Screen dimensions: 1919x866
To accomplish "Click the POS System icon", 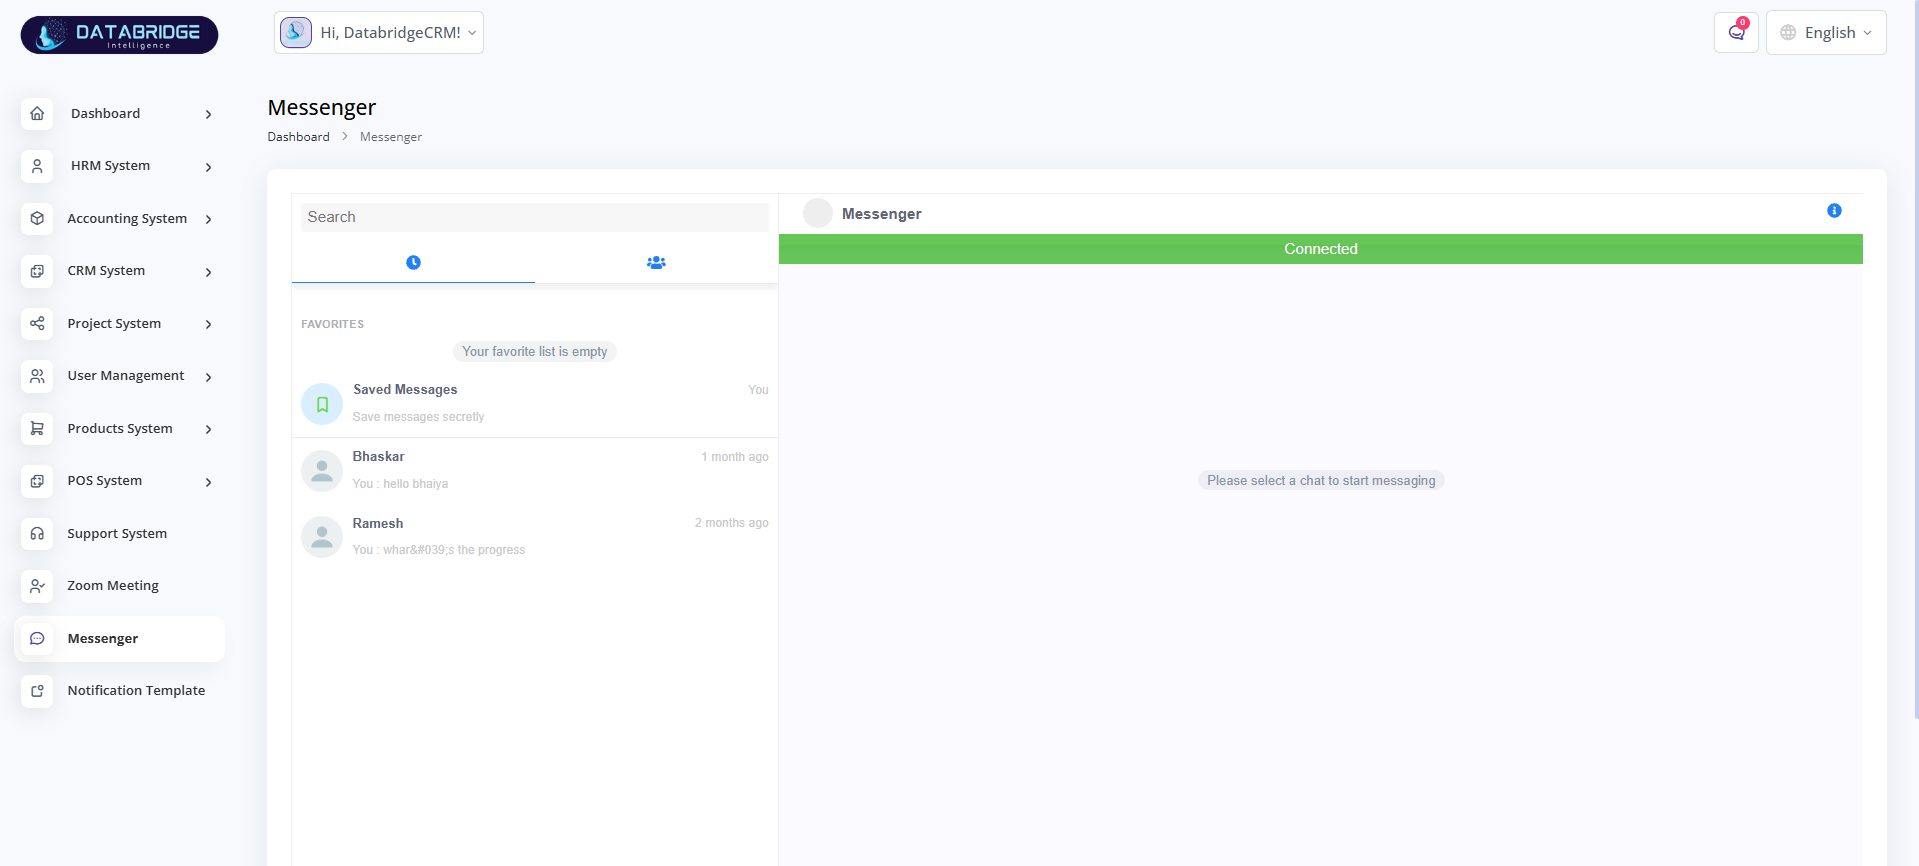I will click(37, 481).
